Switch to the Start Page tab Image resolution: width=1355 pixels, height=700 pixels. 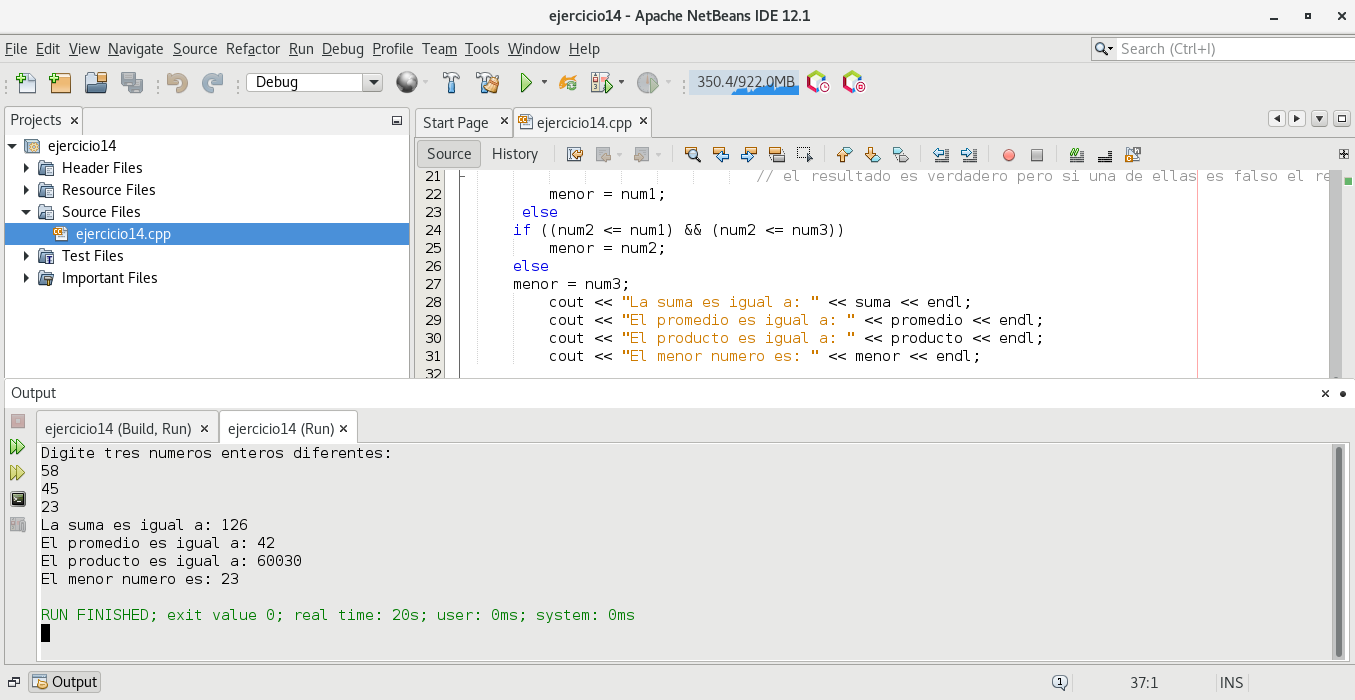click(456, 123)
